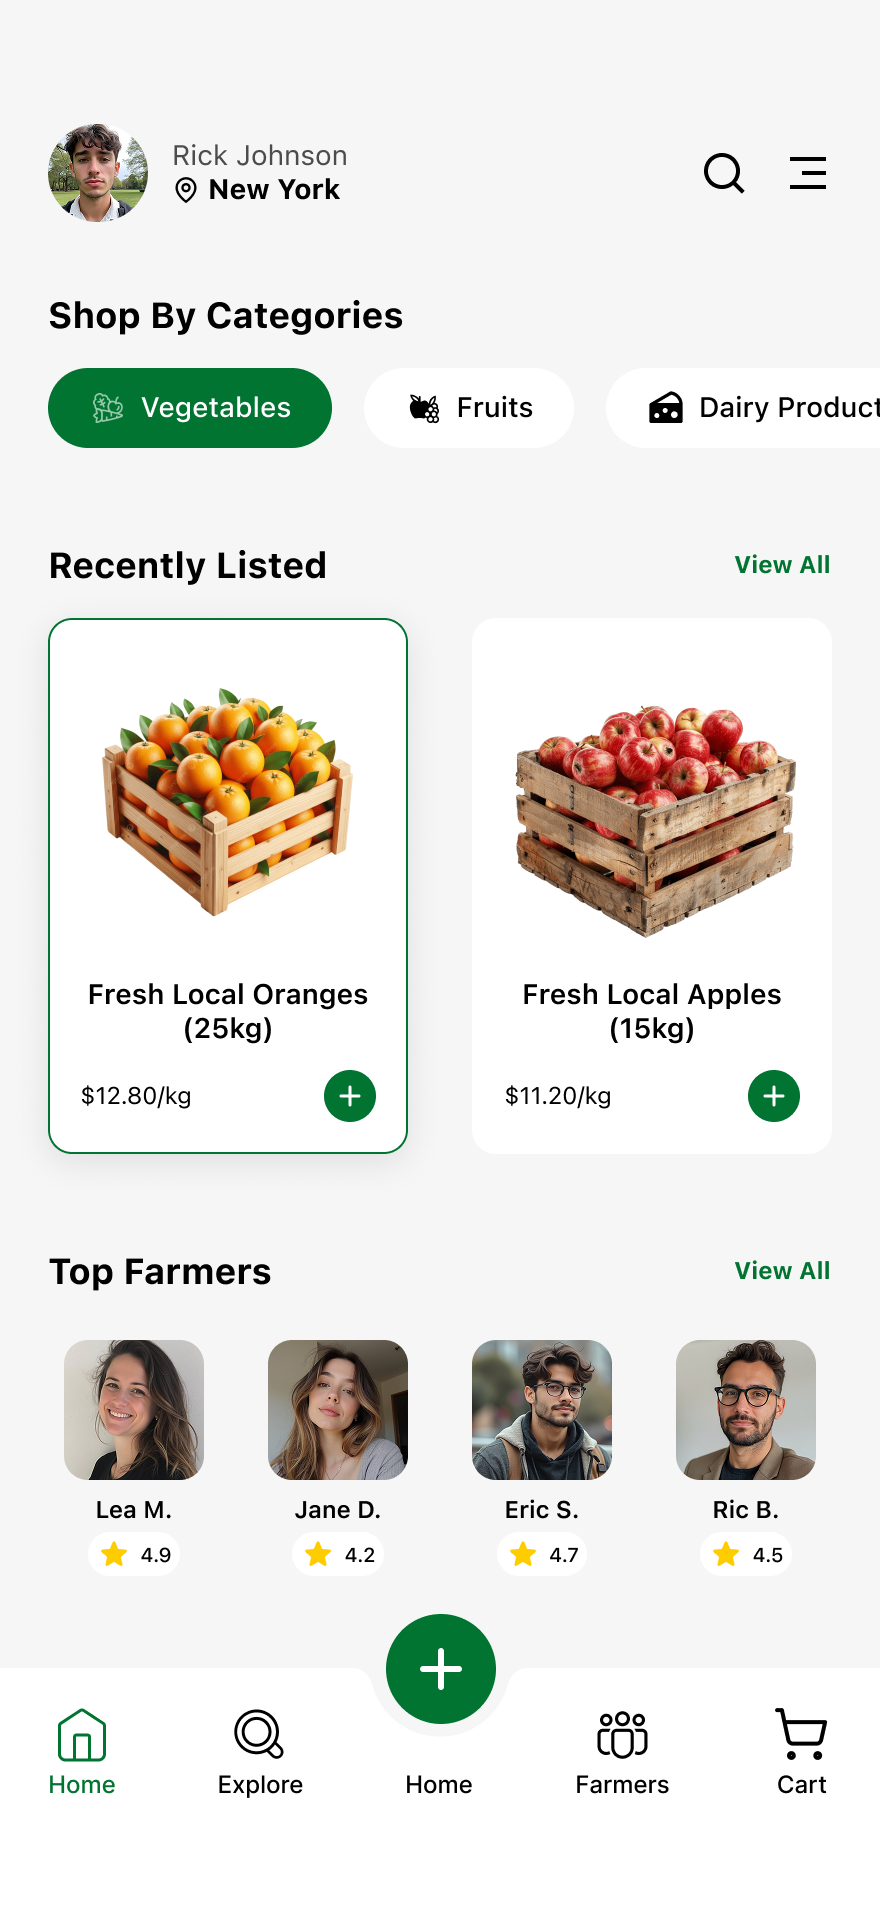Screen dimensions: 880x1912
Task: Click the New York location label
Action: pyautogui.click(x=273, y=190)
